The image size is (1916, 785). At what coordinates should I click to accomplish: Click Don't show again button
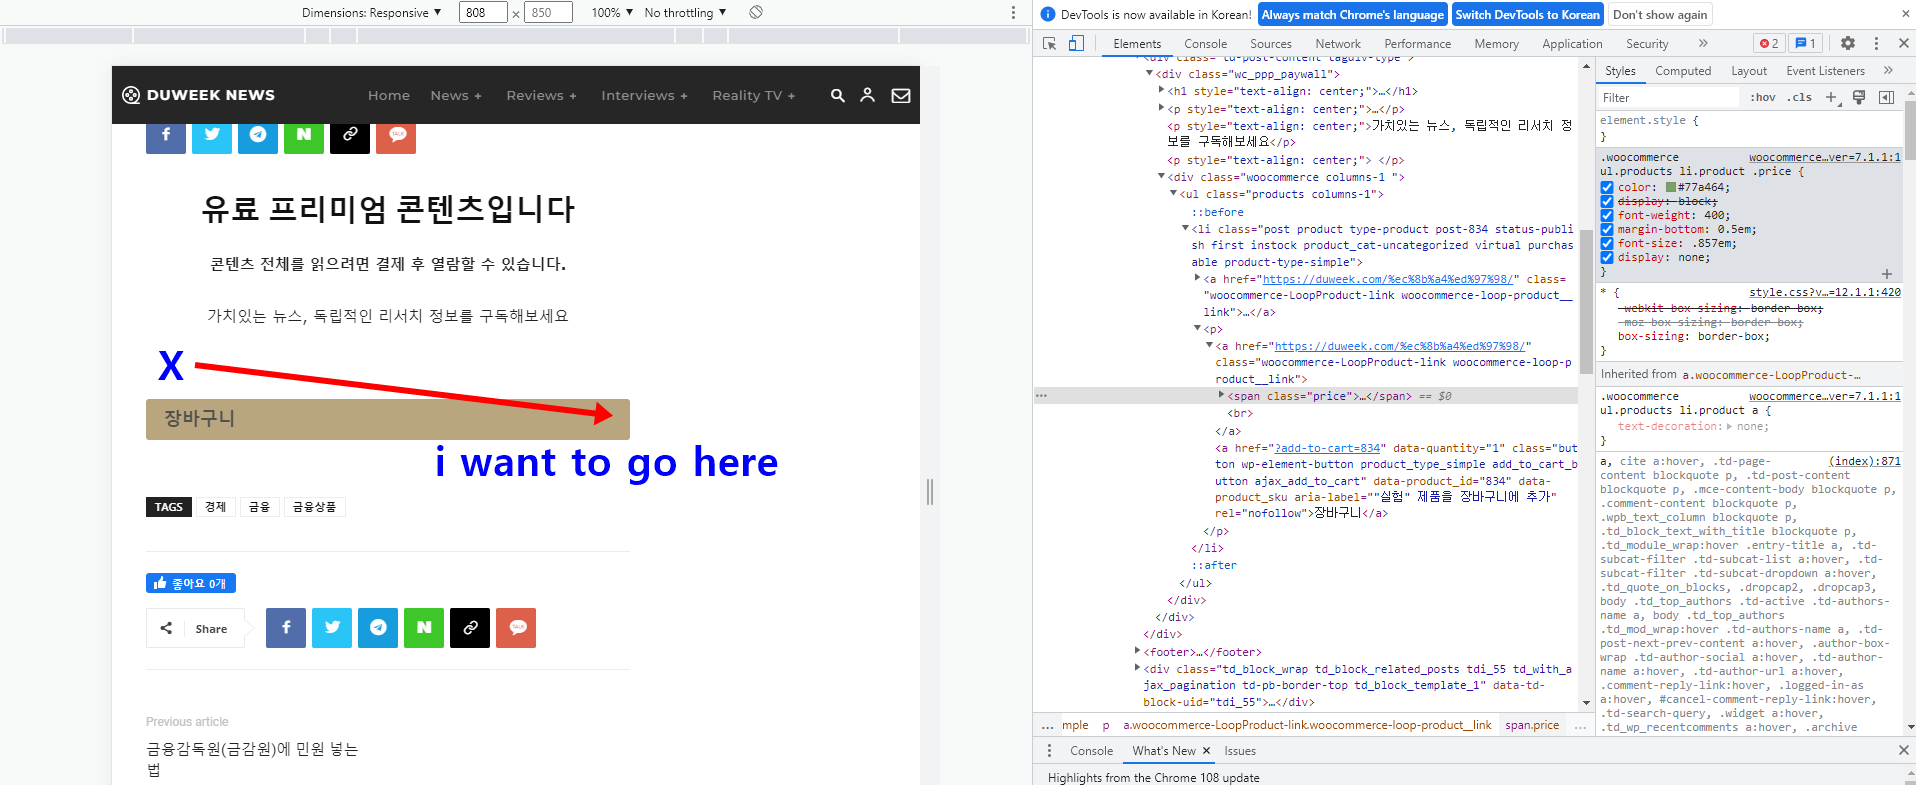(x=1660, y=14)
